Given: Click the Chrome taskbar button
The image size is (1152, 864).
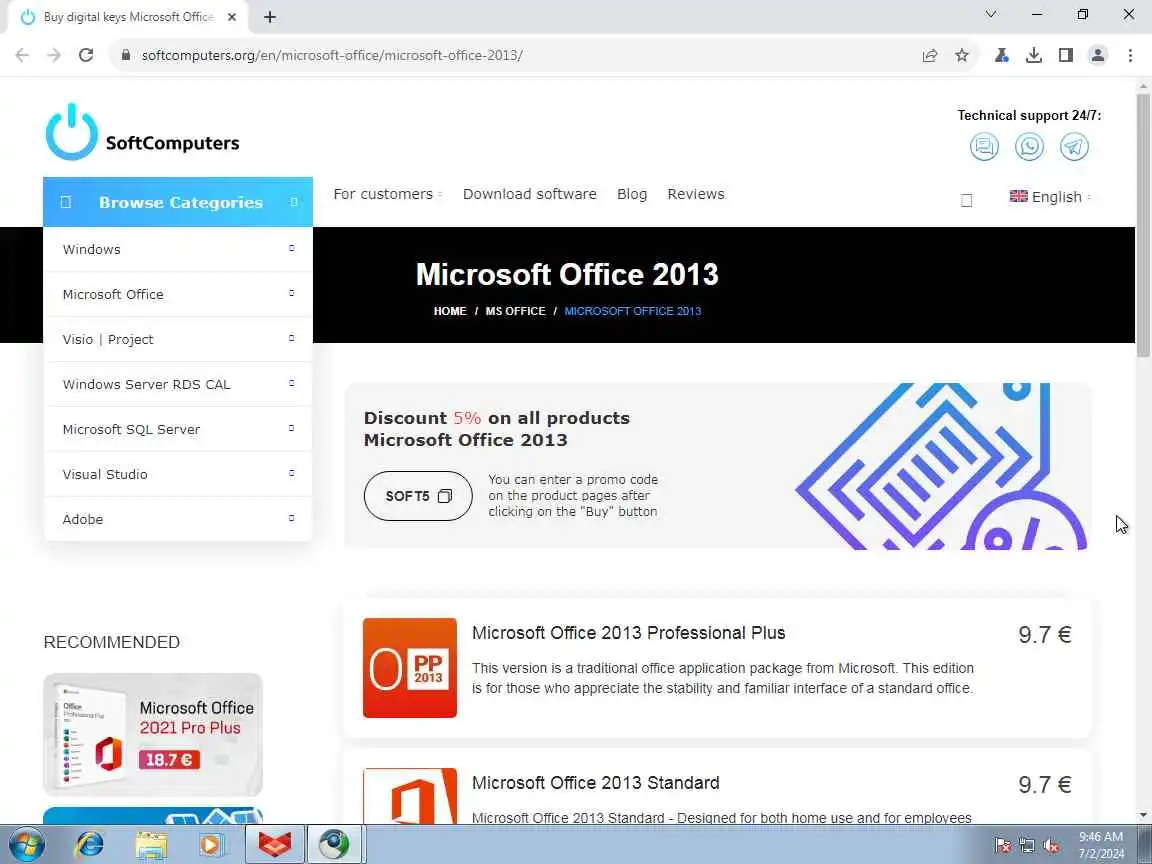Looking at the screenshot, I should [x=334, y=844].
